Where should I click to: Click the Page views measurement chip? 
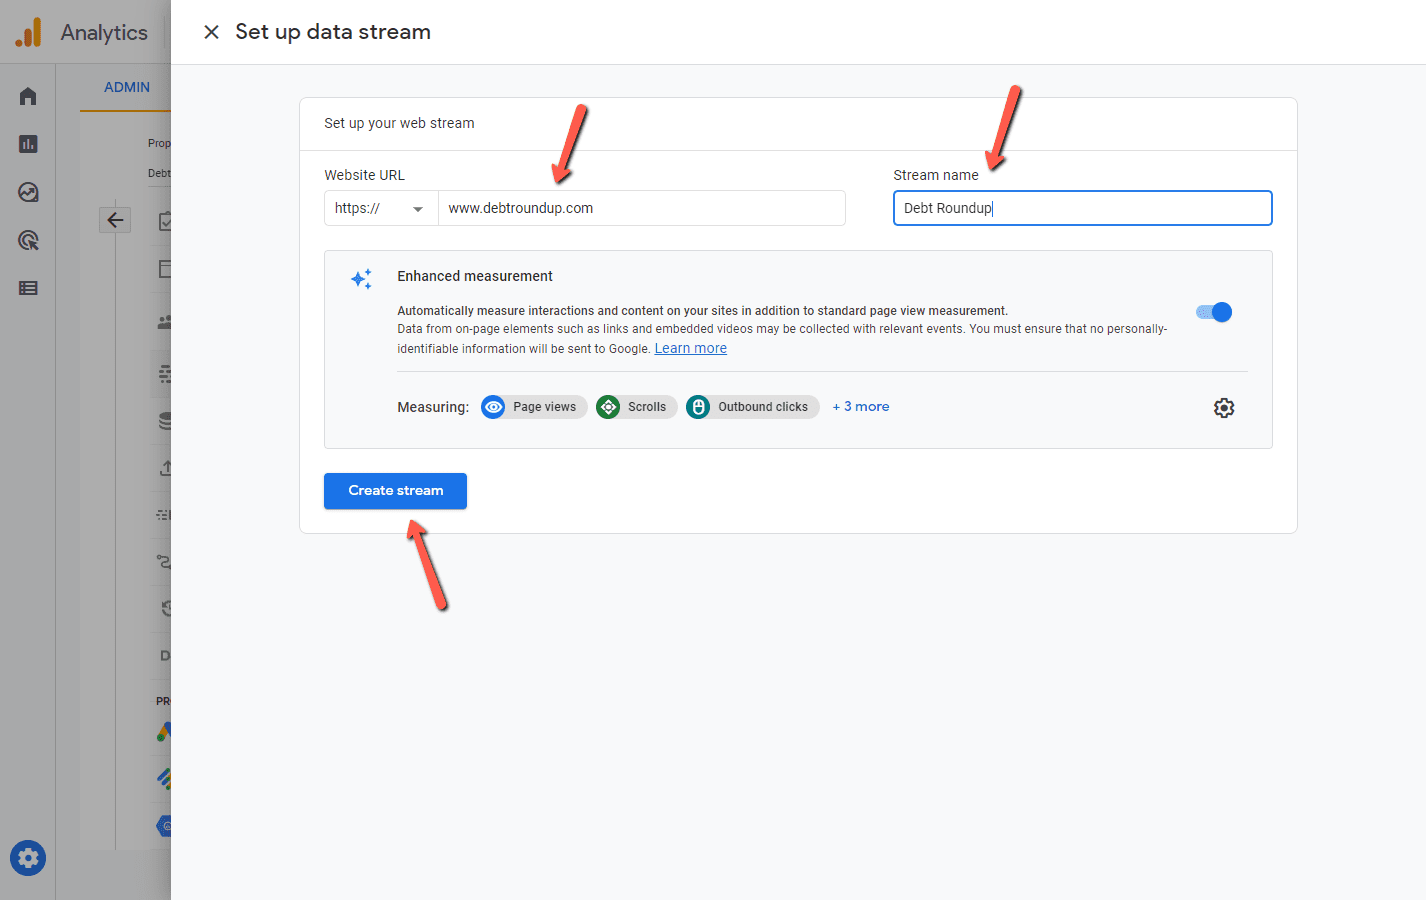[533, 406]
